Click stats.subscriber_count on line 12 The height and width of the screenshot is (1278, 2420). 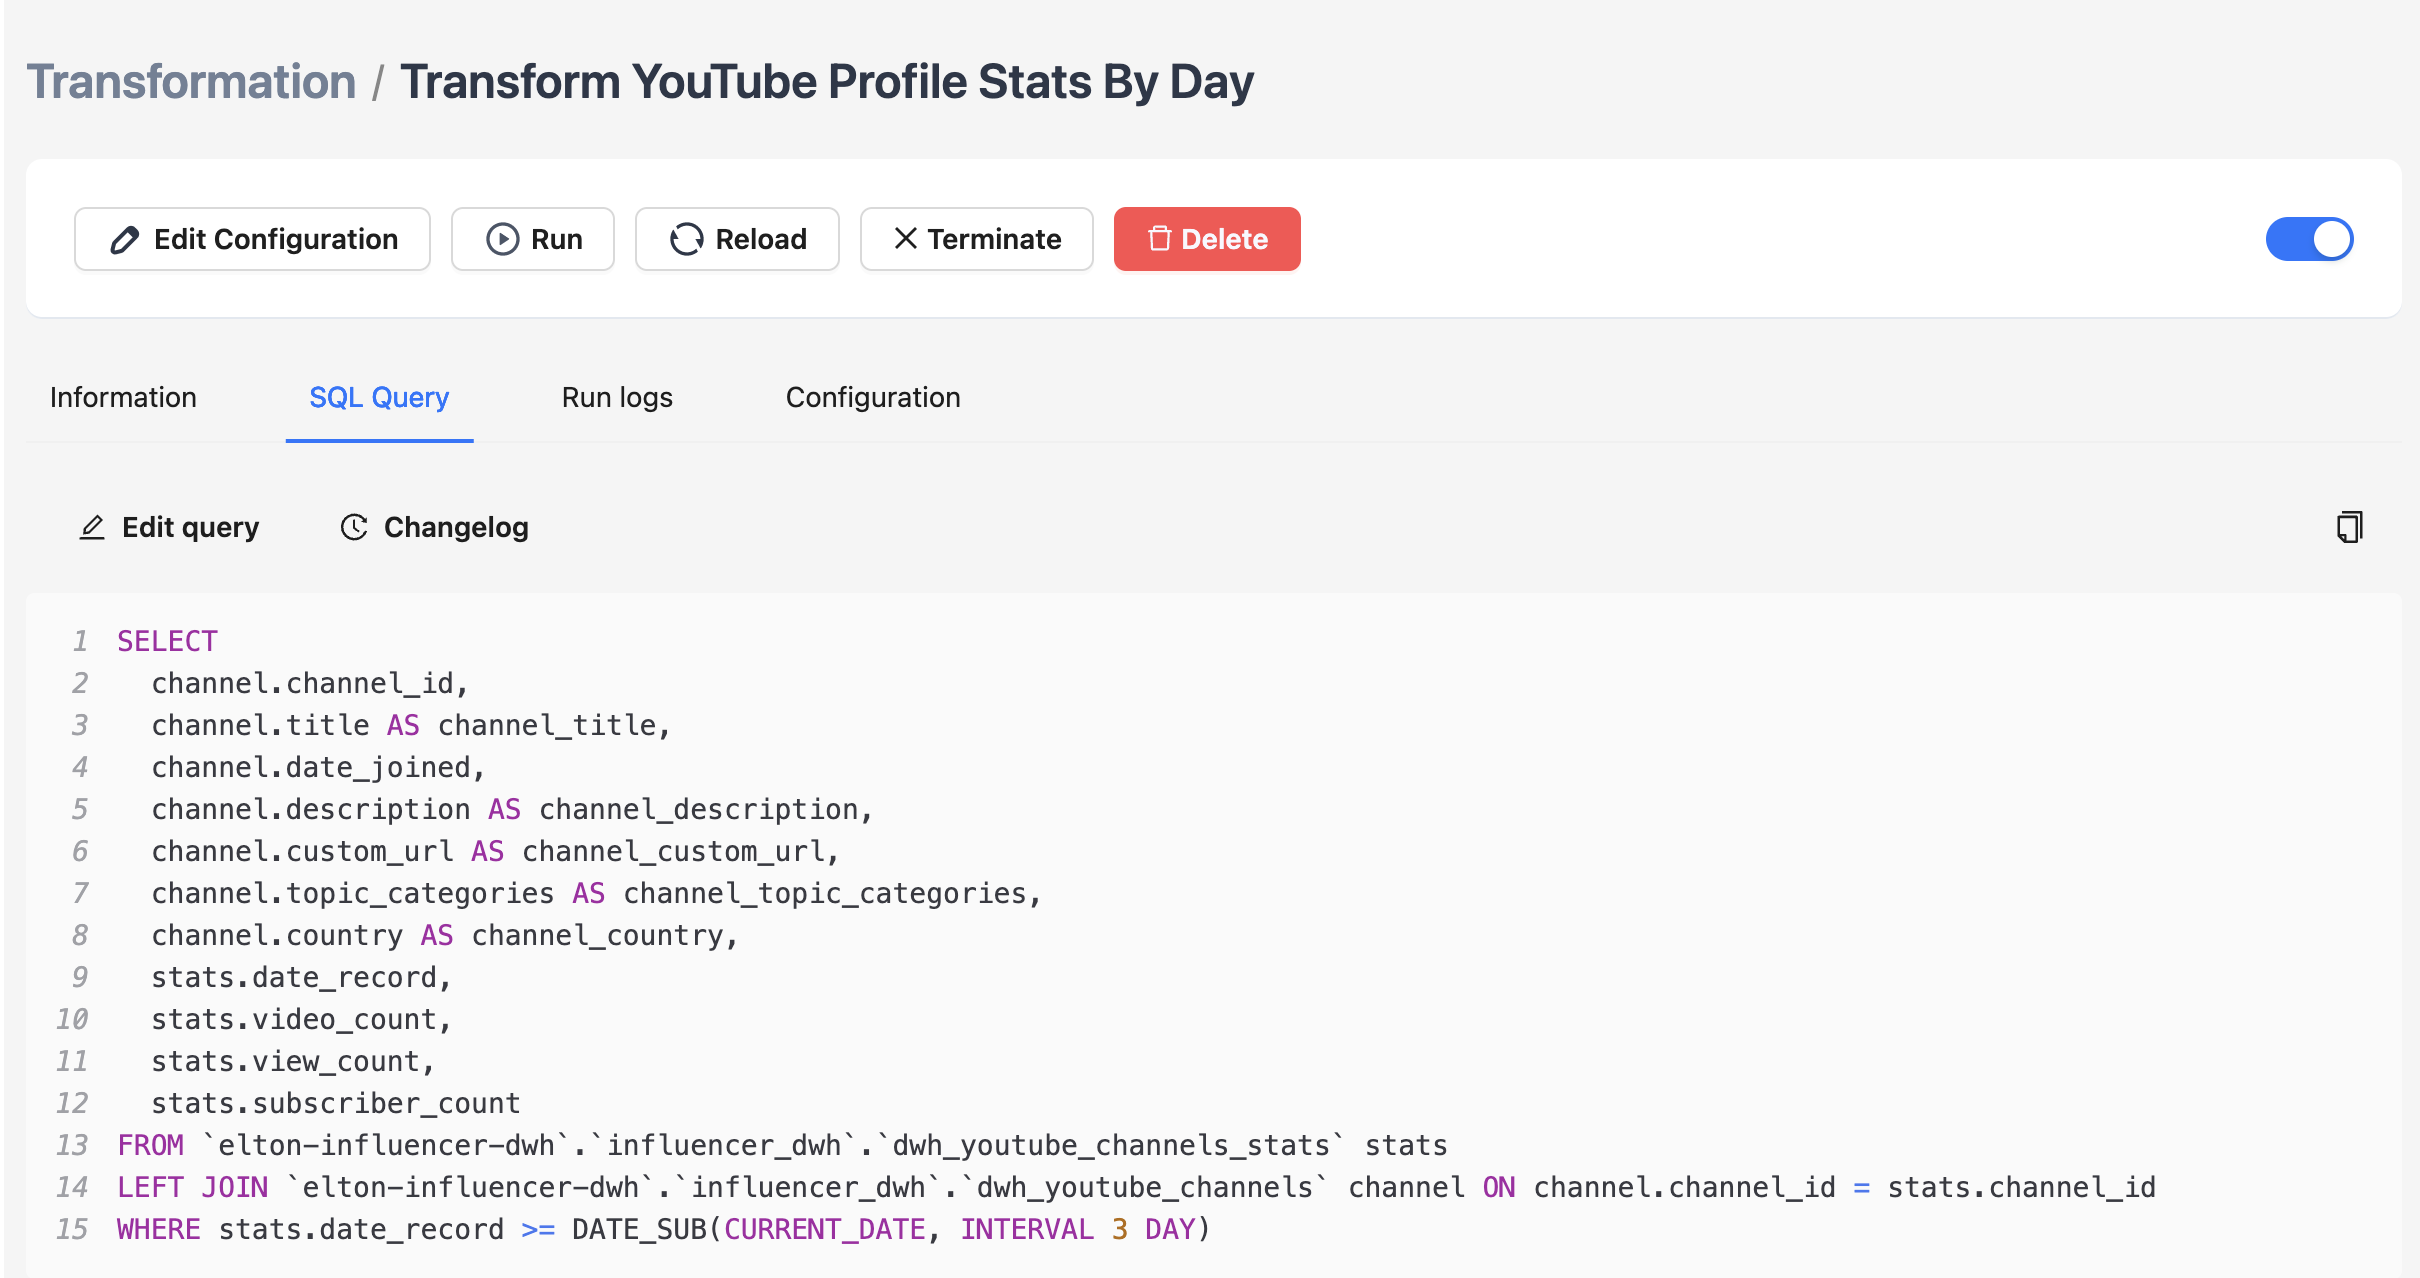(x=336, y=1103)
